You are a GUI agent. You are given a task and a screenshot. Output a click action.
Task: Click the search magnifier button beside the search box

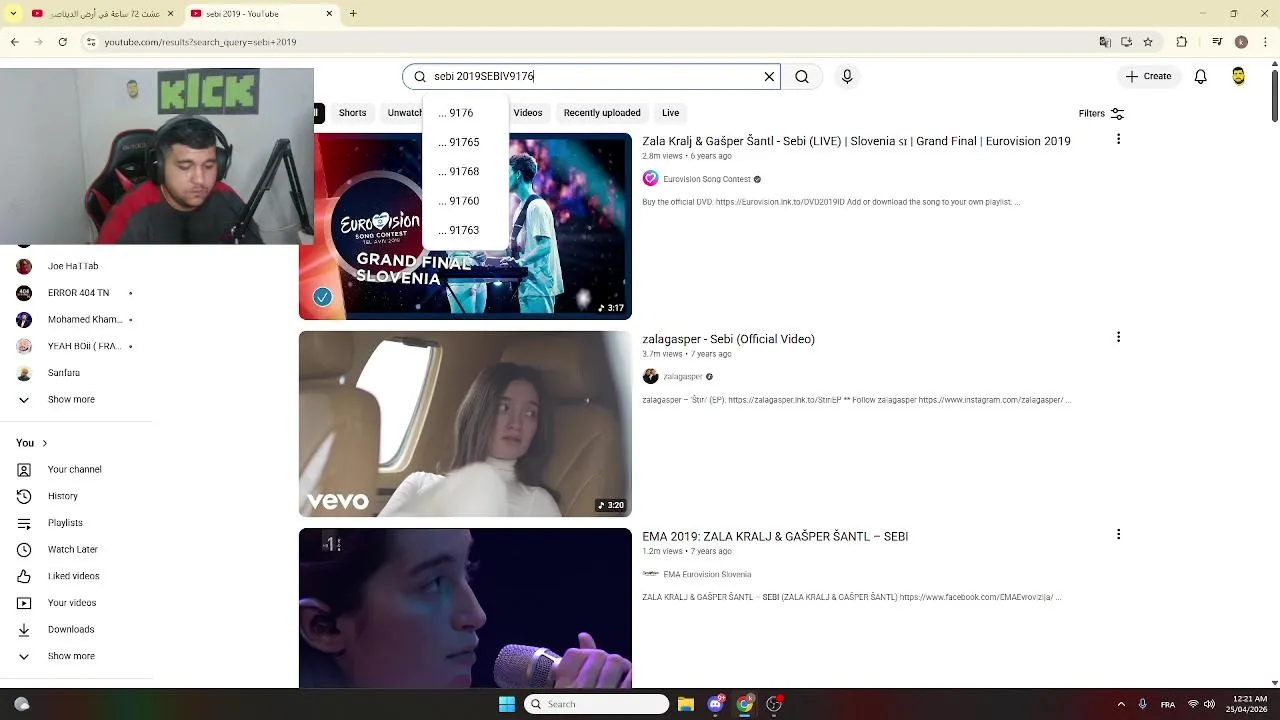coord(802,76)
